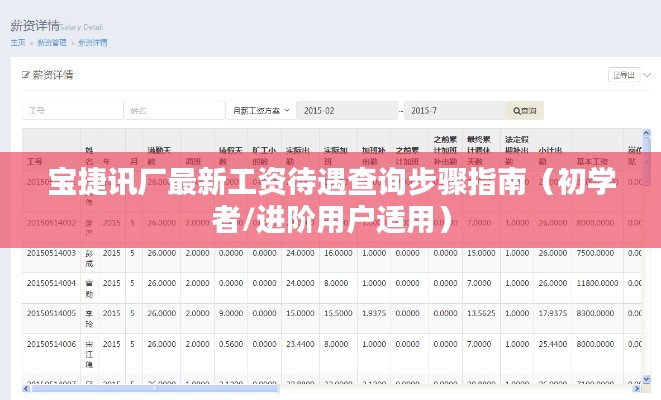
Task: Select the employee ID cell 20150514006
Action: 51,344
